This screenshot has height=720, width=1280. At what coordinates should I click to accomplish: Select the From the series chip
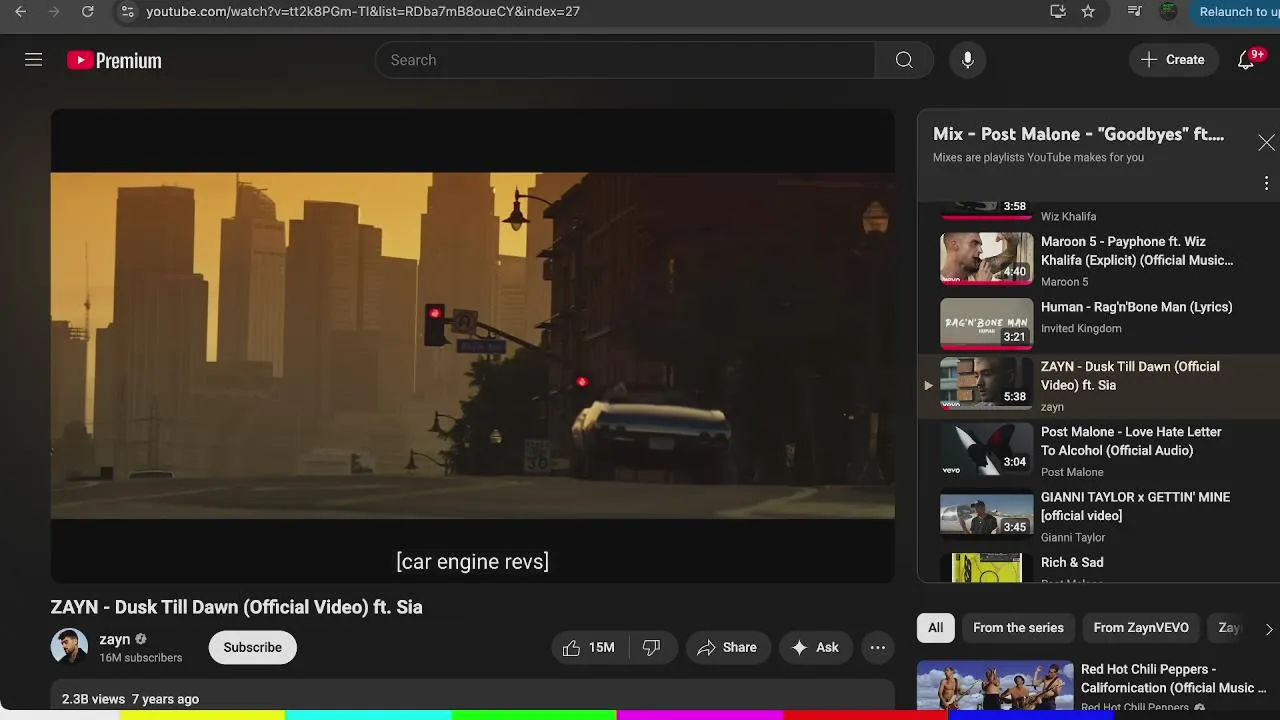1018,628
